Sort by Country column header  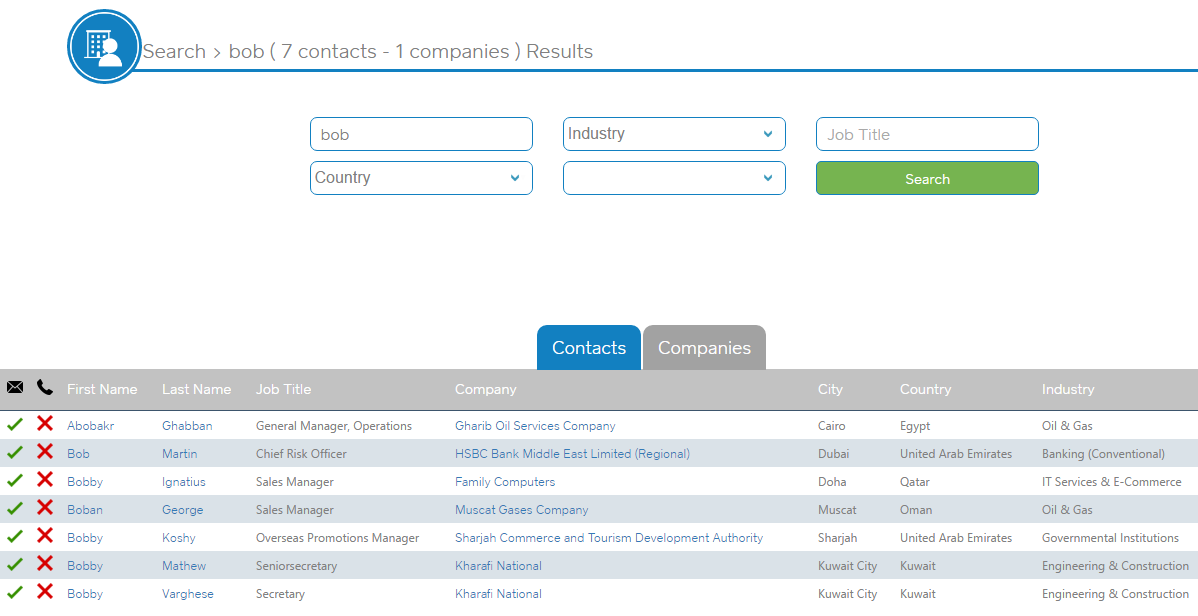925,389
